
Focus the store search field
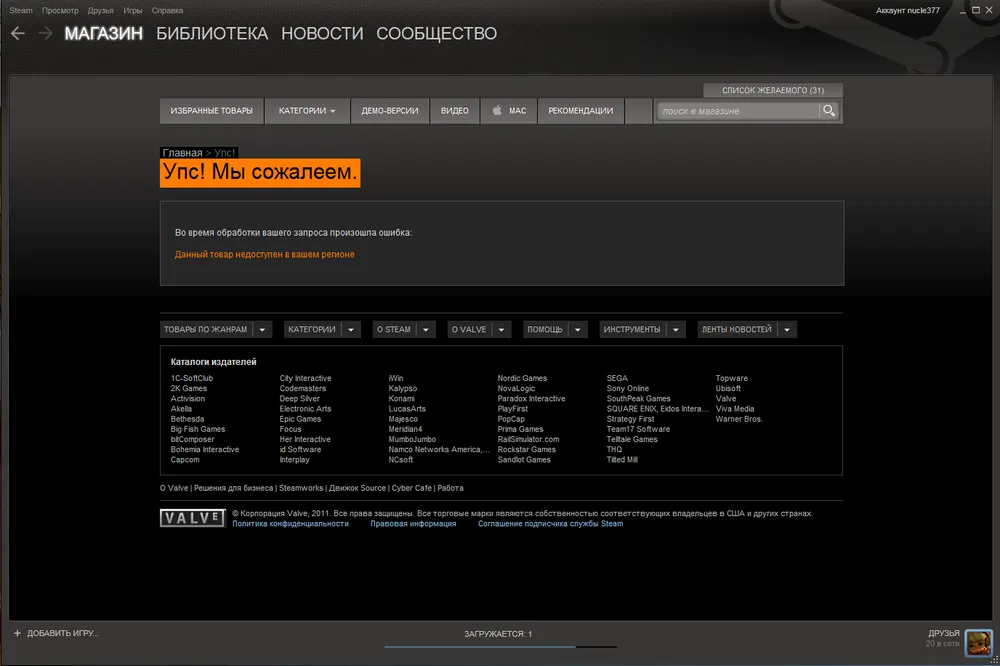(738, 111)
